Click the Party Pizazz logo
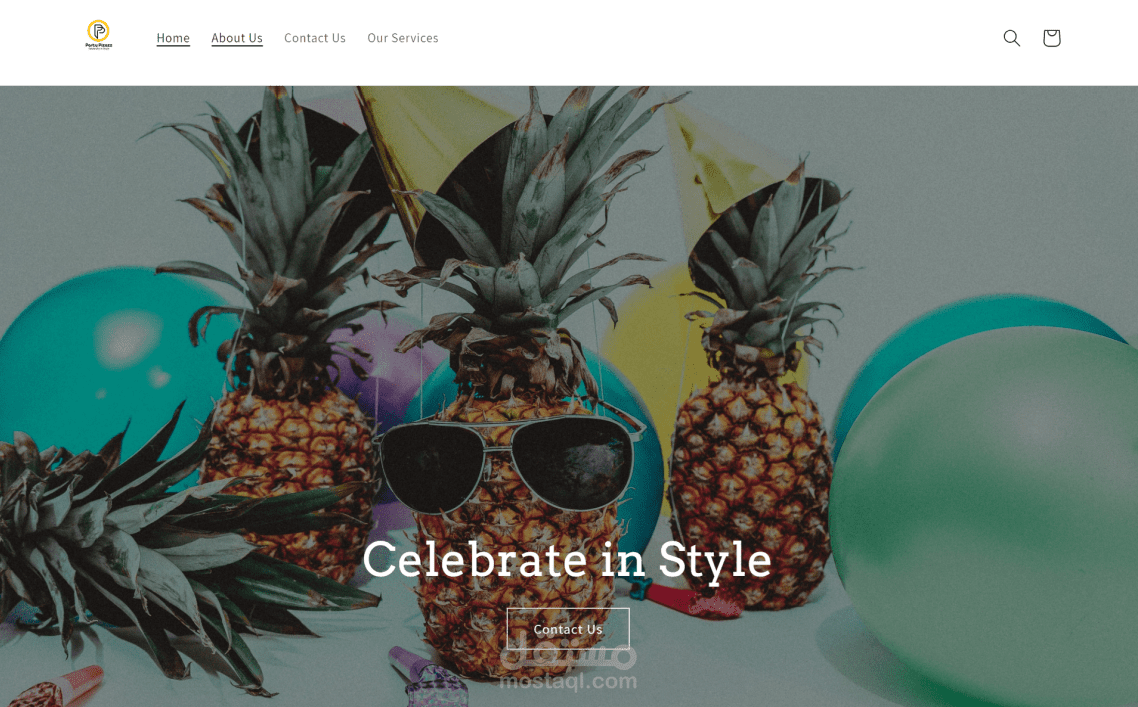Viewport: 1138px width, 707px height. (x=99, y=35)
